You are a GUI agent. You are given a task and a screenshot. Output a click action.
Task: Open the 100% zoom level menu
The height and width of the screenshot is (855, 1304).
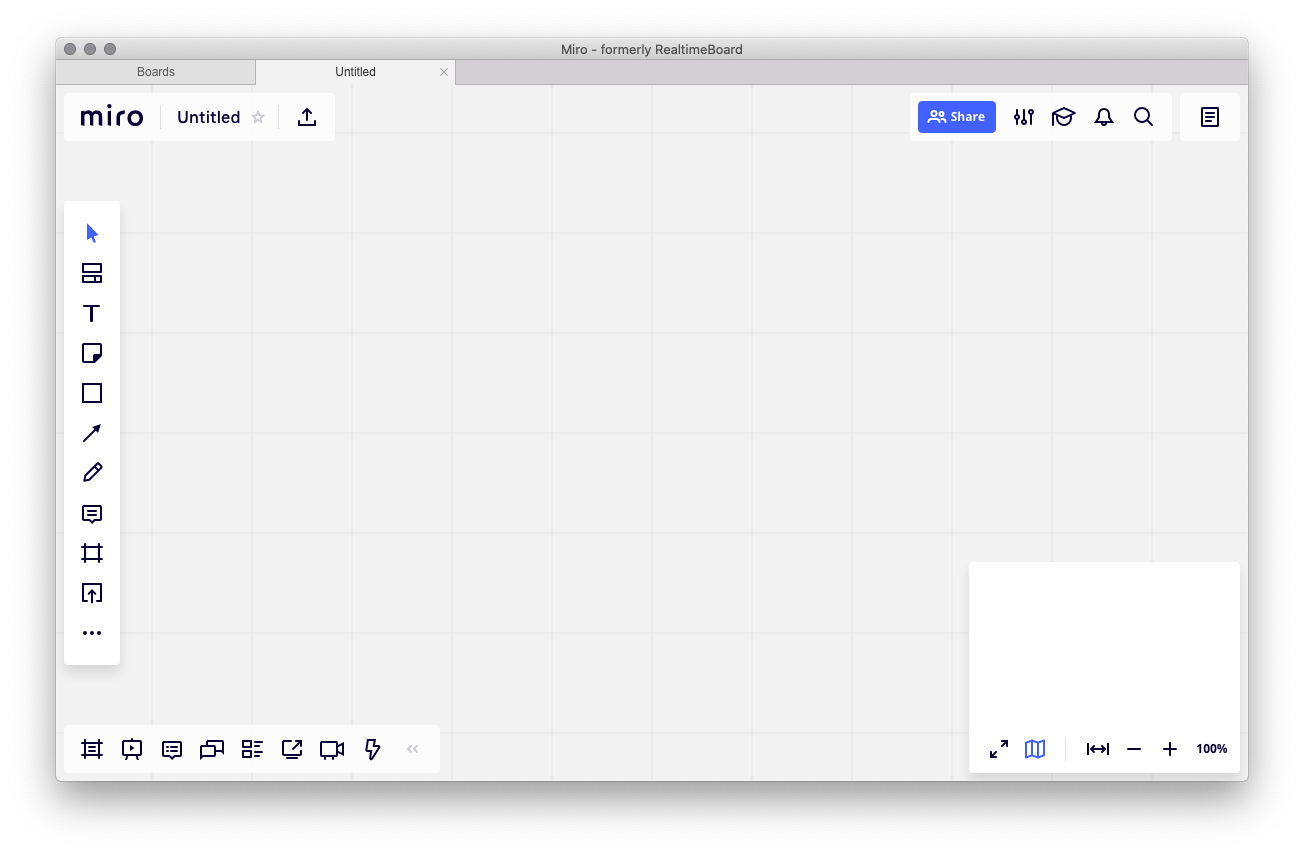tap(1211, 749)
